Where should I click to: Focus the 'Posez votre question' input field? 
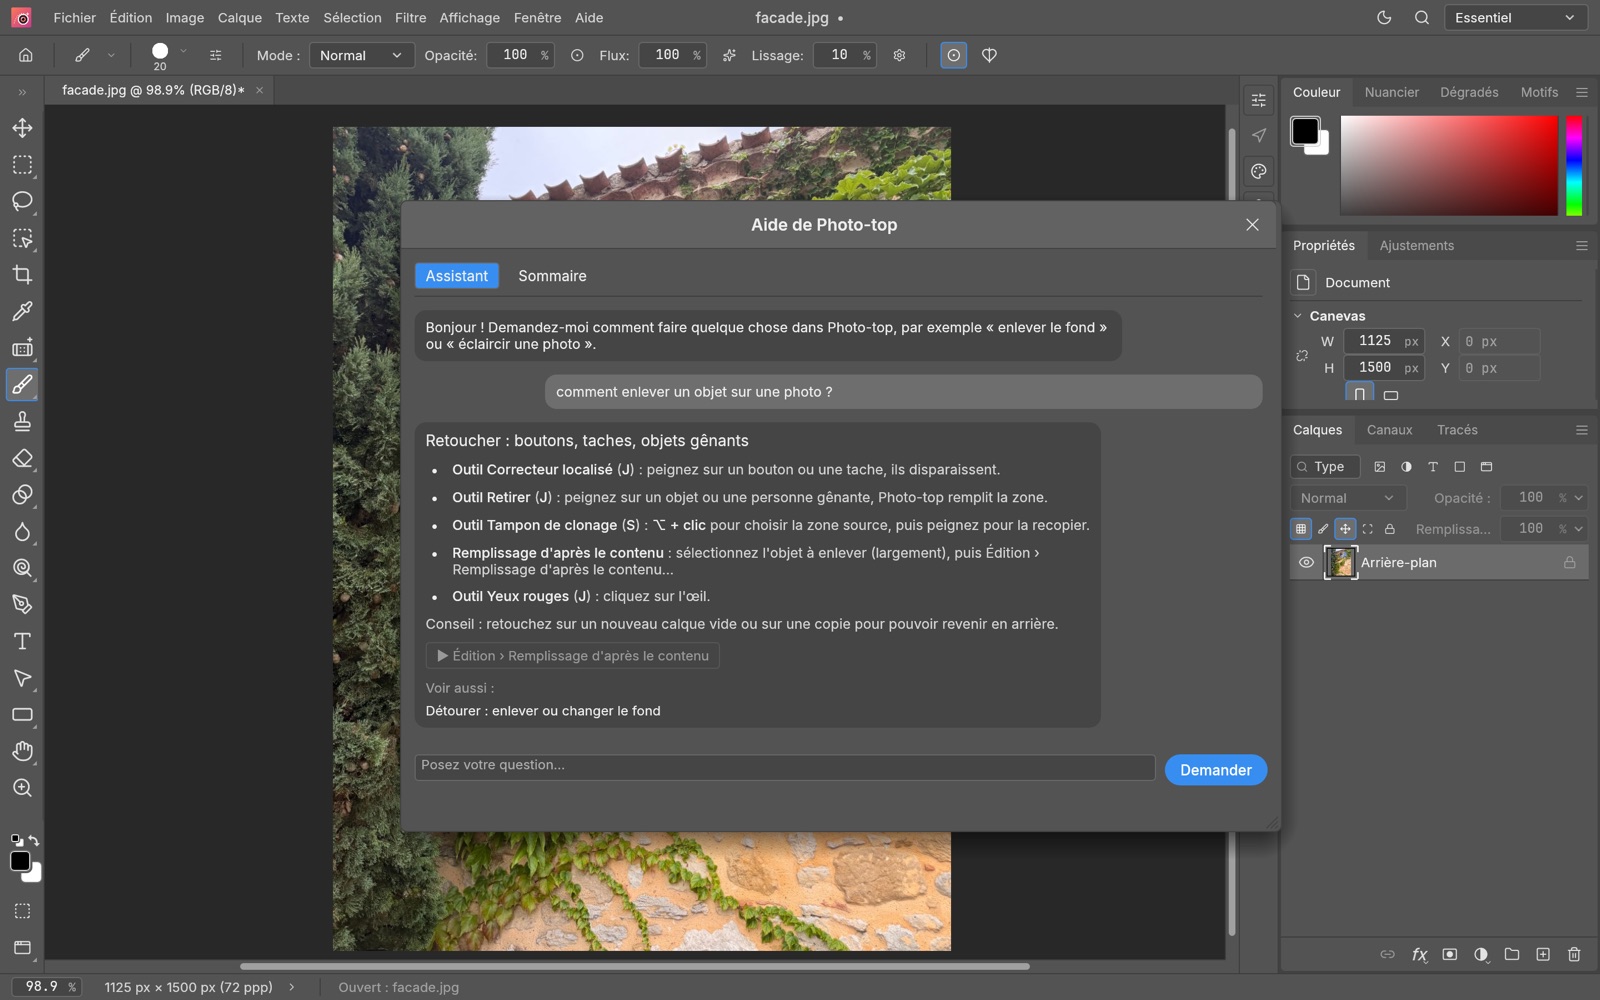(784, 766)
